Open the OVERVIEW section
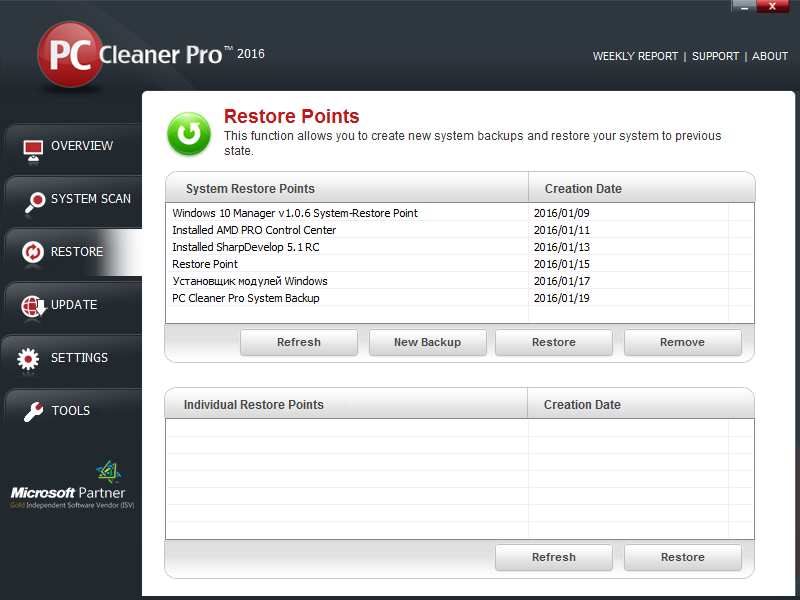Viewport: 800px width, 600px height. (73, 149)
